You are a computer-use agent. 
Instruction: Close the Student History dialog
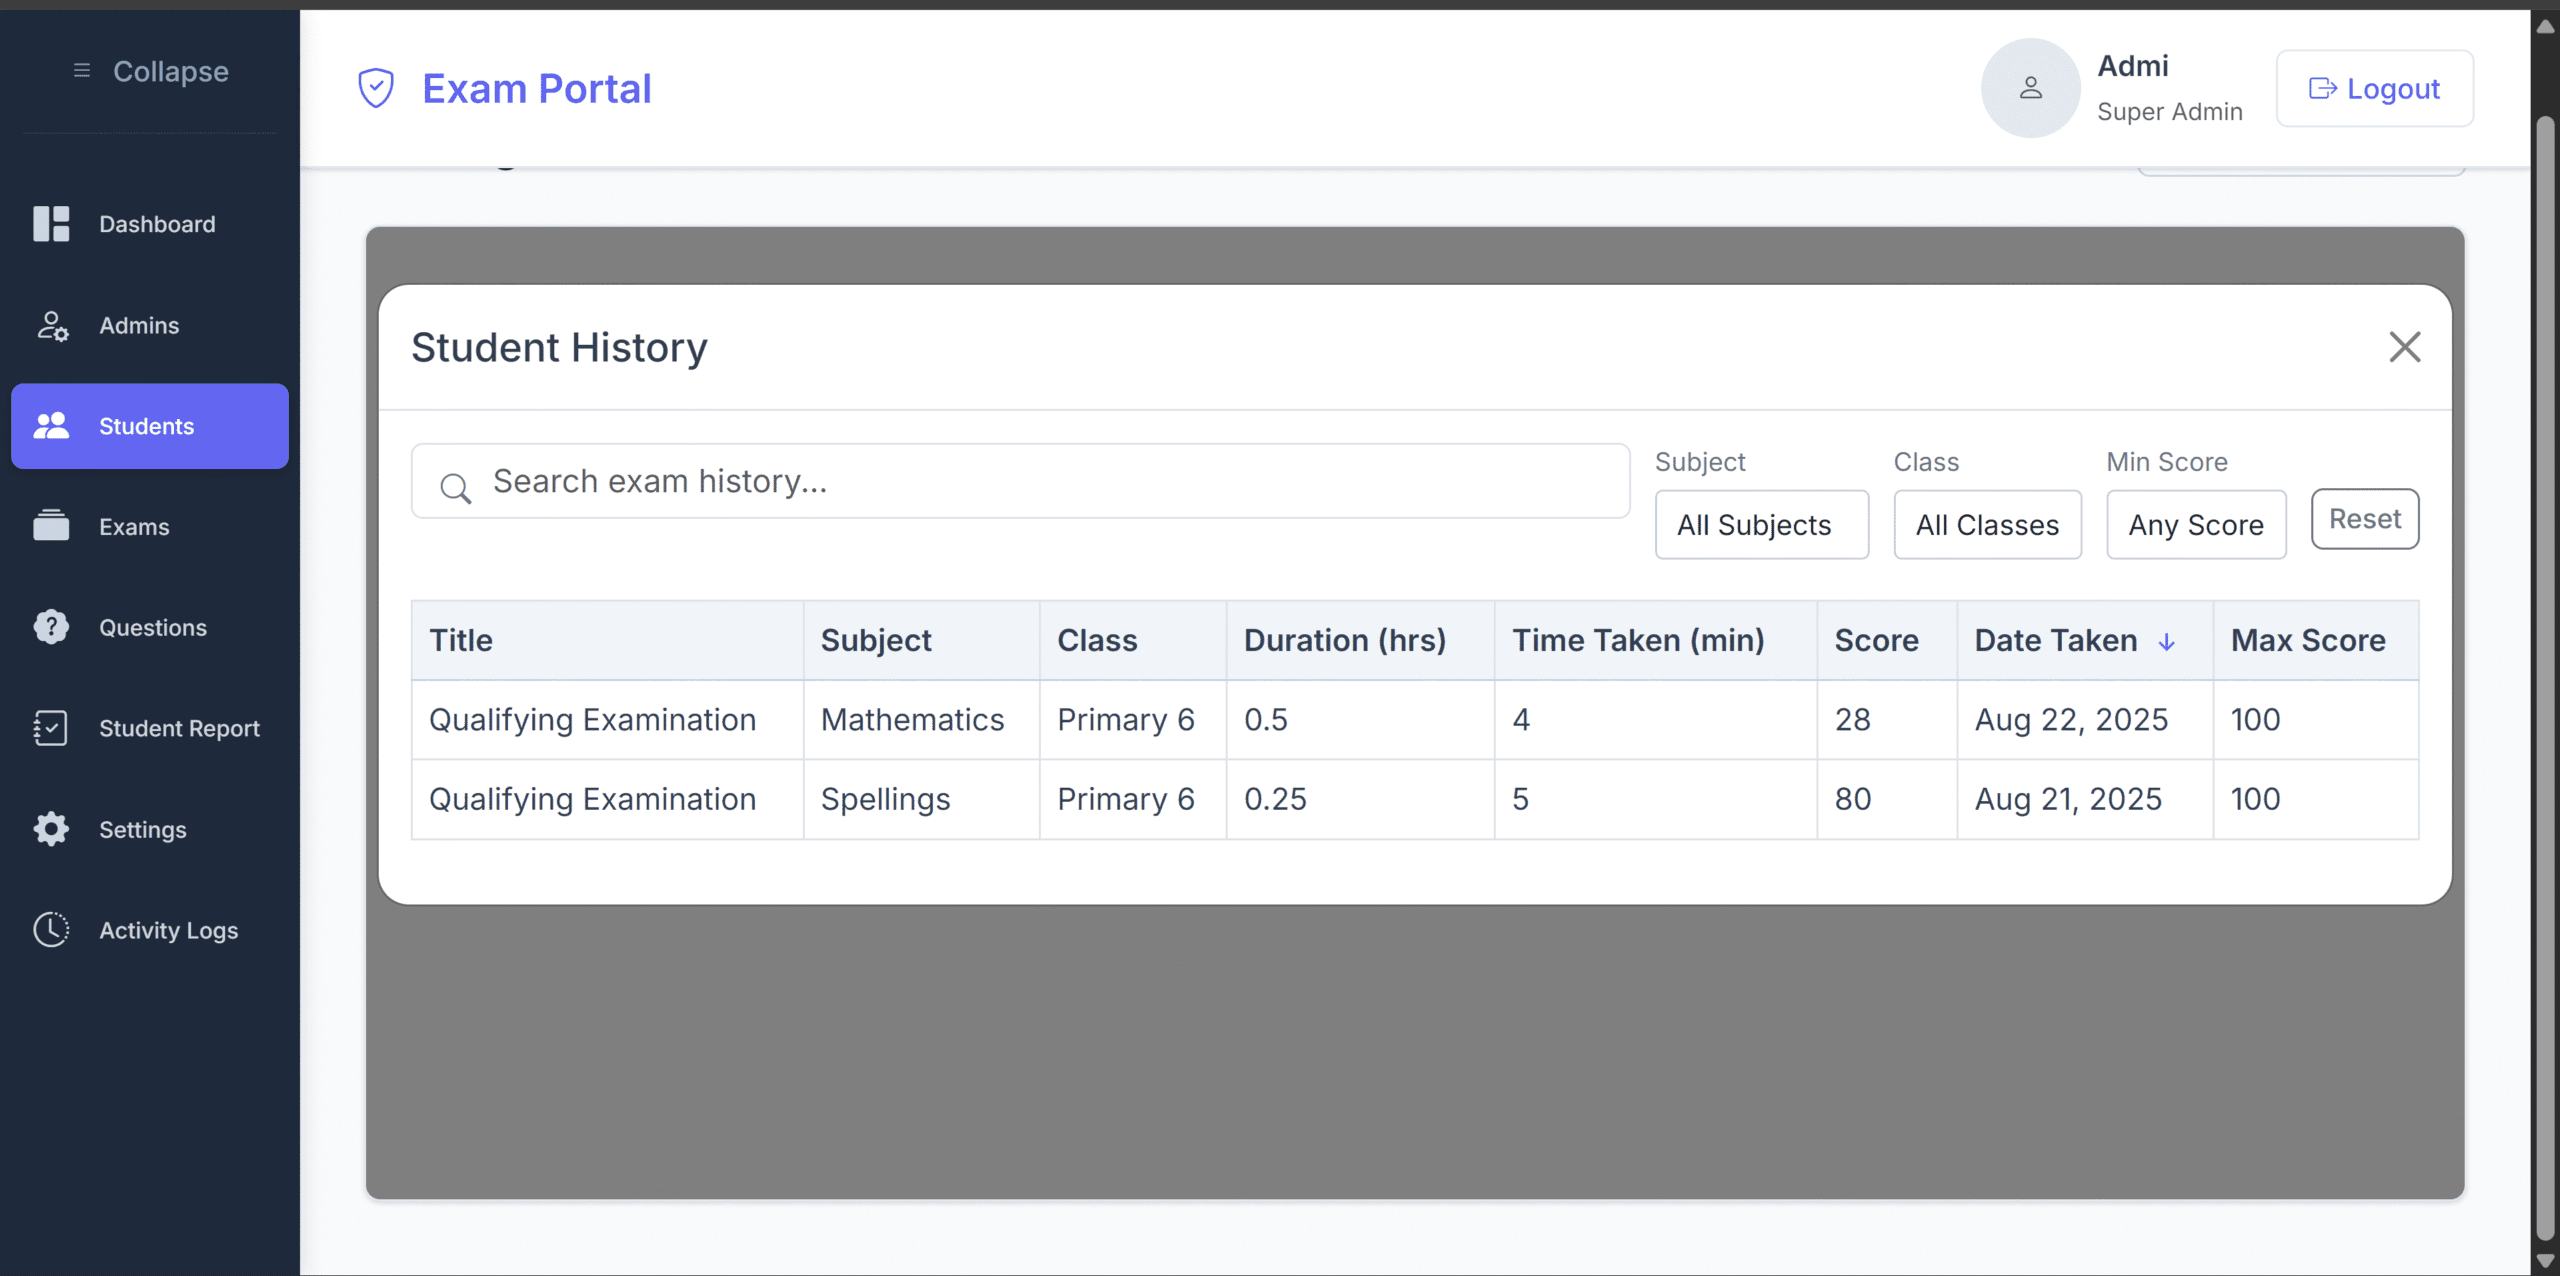coord(2404,348)
